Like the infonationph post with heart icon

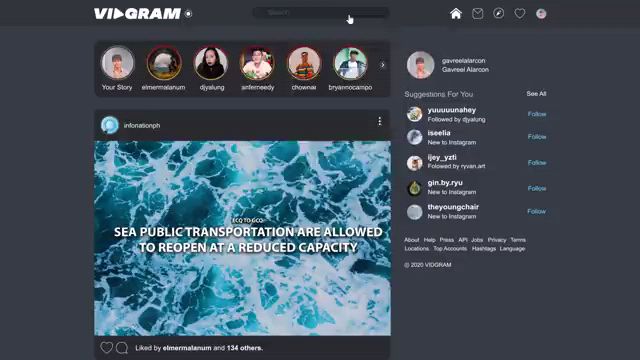107,347
